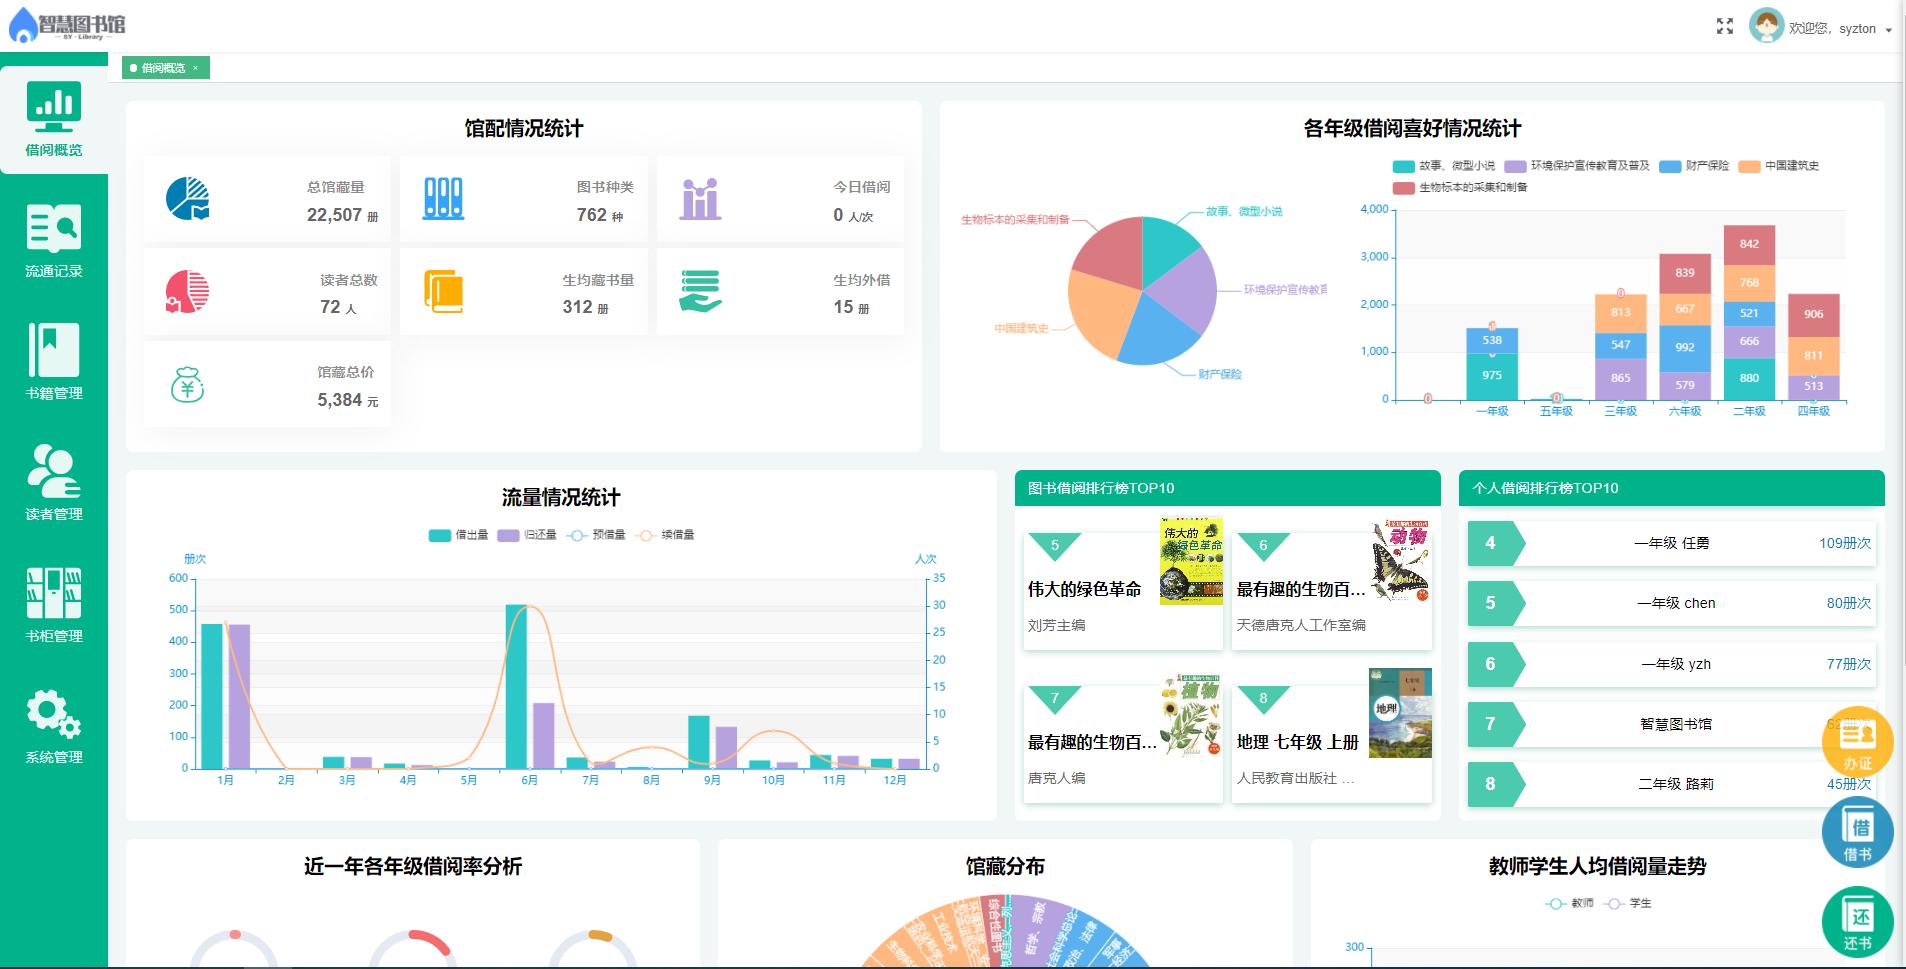
Task: Click the 总馆藏量 pie chart icon
Action: click(x=188, y=199)
